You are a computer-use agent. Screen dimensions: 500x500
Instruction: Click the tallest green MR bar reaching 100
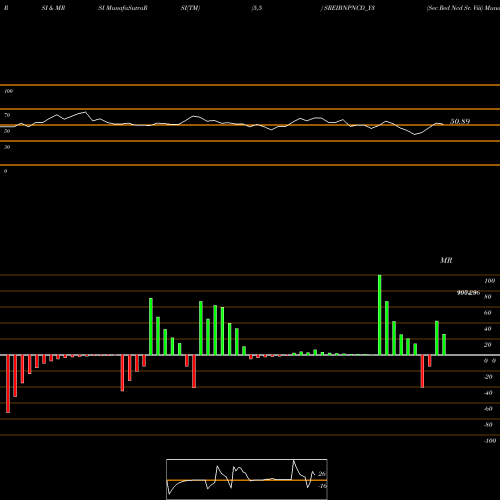pos(380,315)
